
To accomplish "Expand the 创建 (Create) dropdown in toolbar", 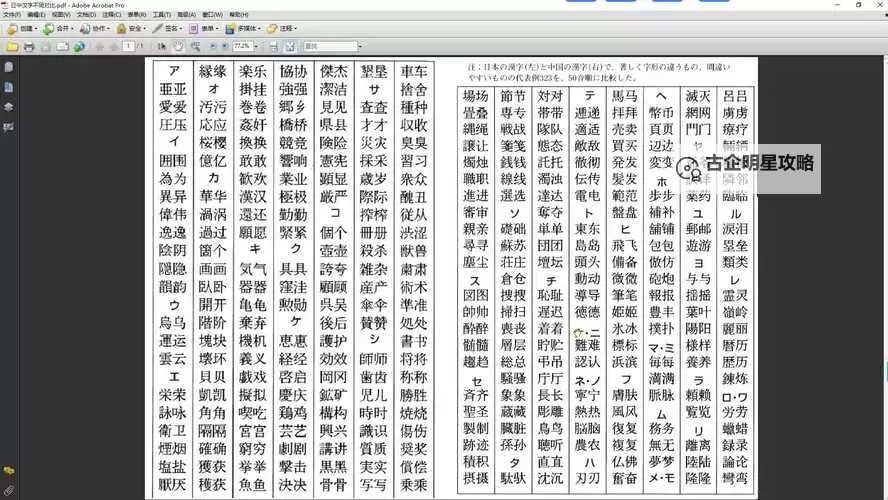I will pos(36,28).
